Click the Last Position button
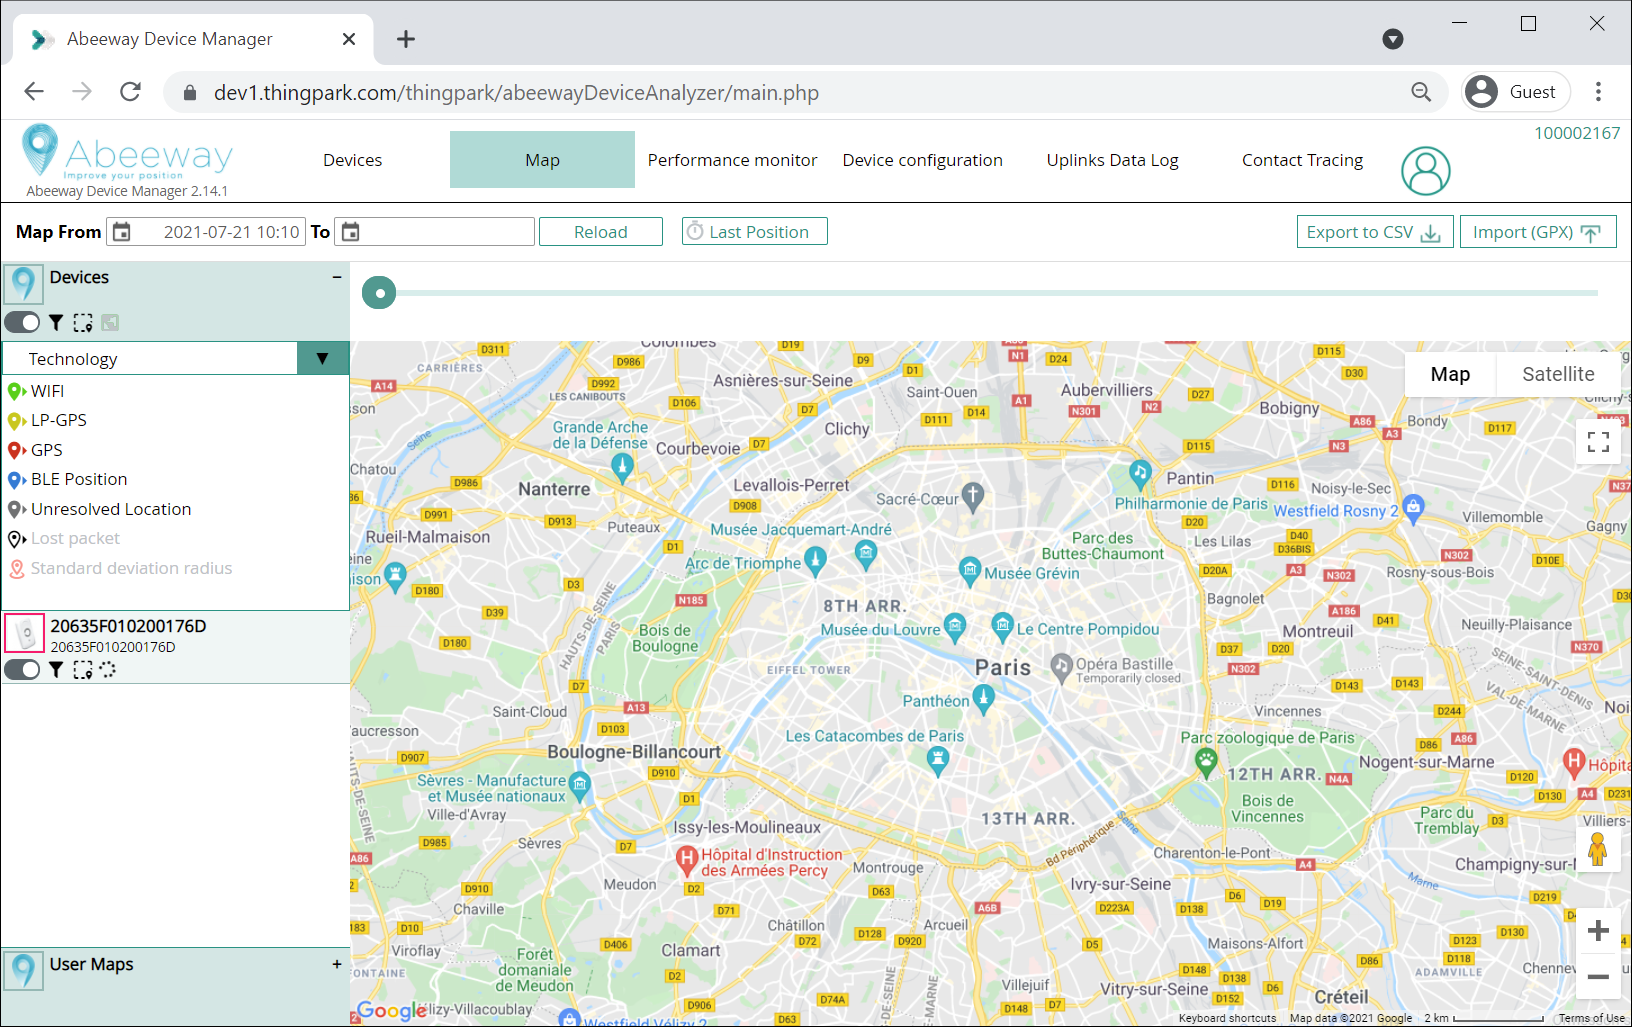This screenshot has width=1632, height=1027. [755, 232]
